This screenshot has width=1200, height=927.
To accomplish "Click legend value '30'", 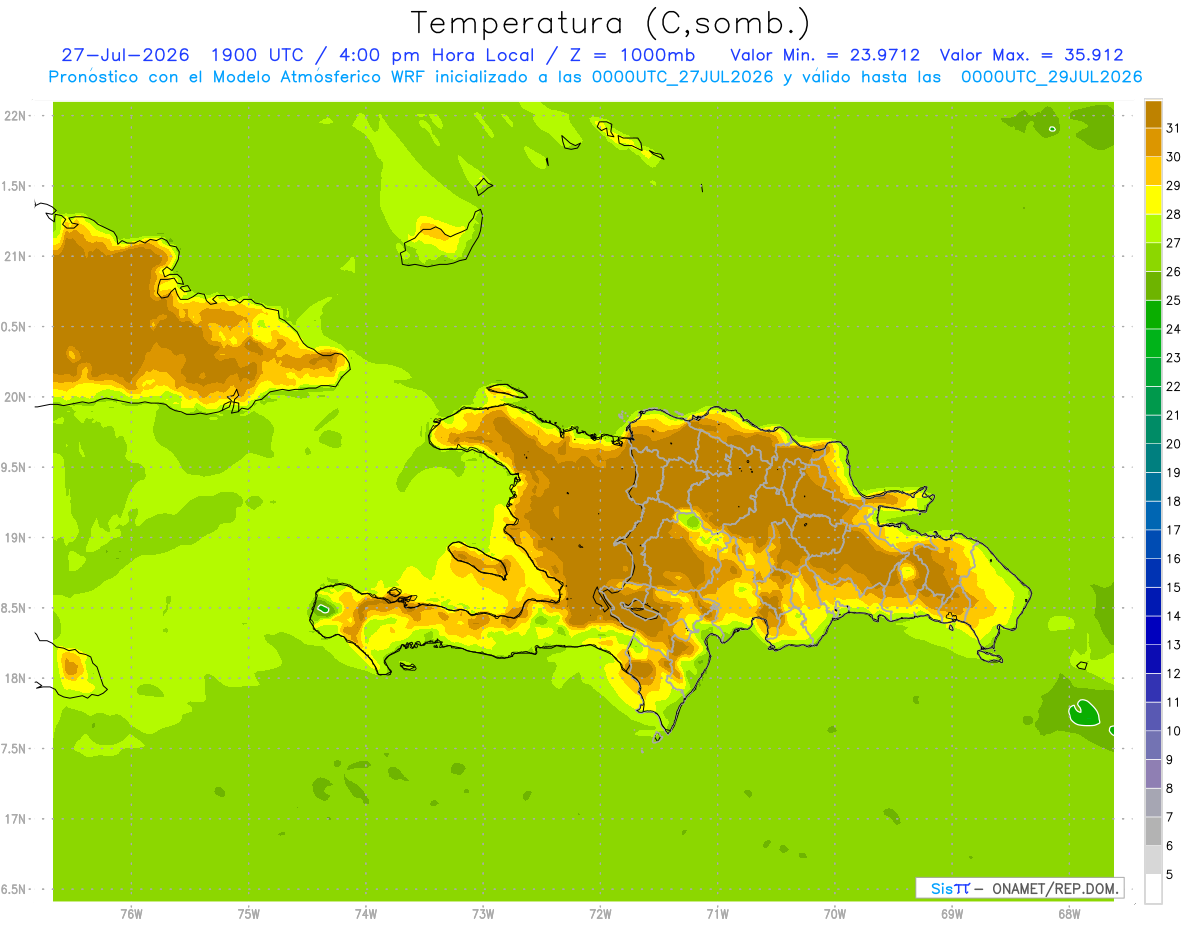I will point(1174,156).
